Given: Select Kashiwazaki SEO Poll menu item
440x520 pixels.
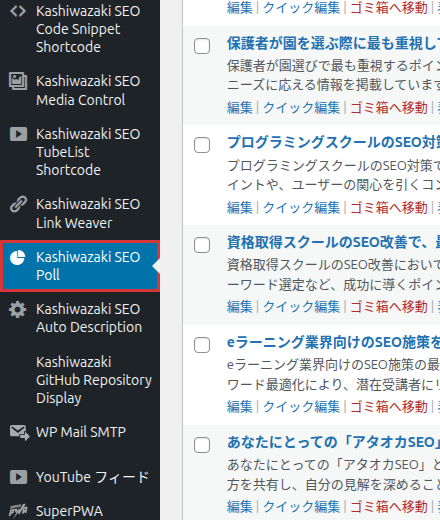Looking at the screenshot, I should (x=80, y=266).
